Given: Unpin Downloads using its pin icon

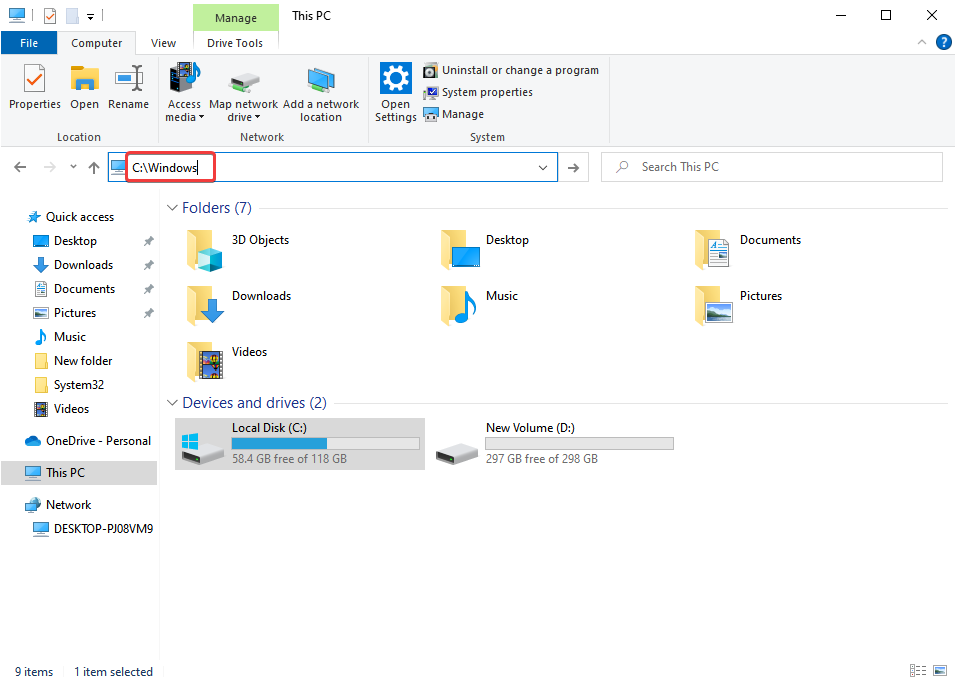Looking at the screenshot, I should point(148,265).
